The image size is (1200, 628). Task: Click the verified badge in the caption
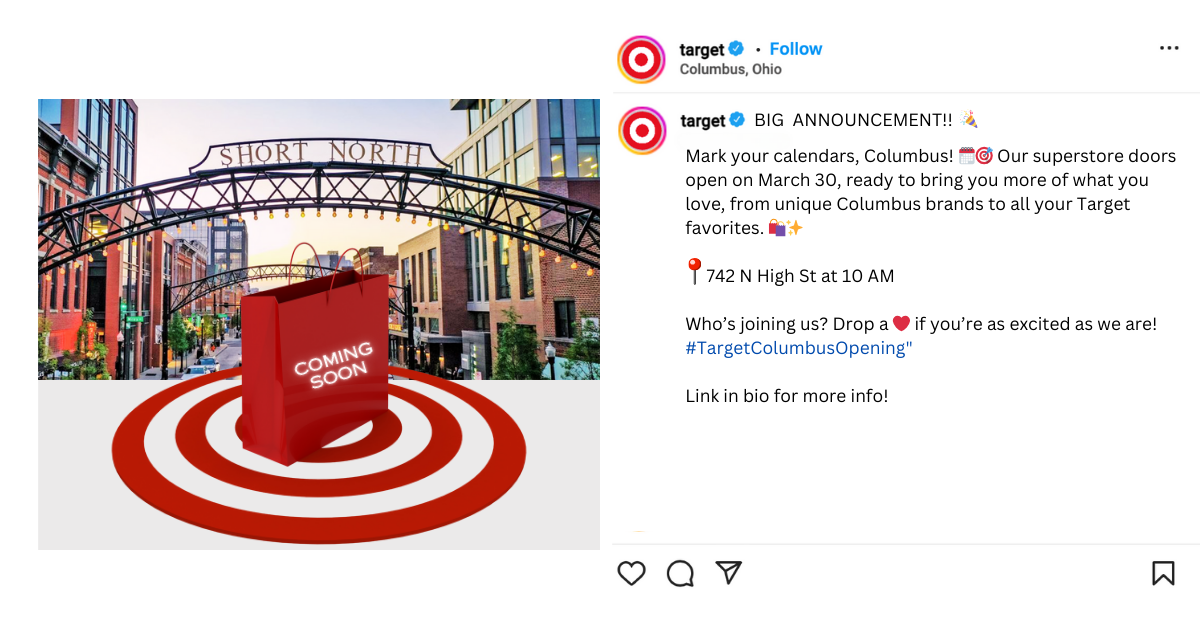click(x=737, y=120)
